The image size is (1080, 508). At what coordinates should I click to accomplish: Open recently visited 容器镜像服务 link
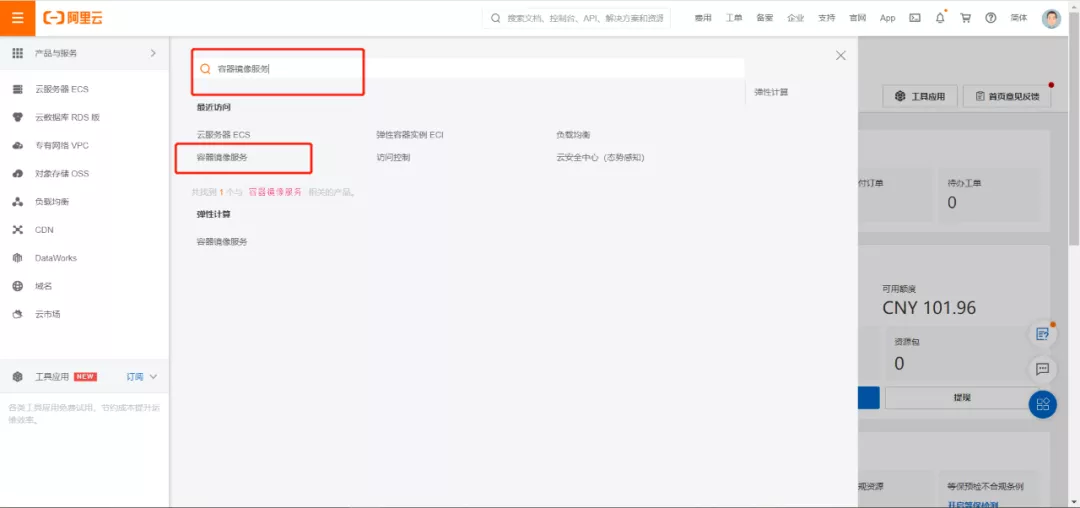(222, 158)
